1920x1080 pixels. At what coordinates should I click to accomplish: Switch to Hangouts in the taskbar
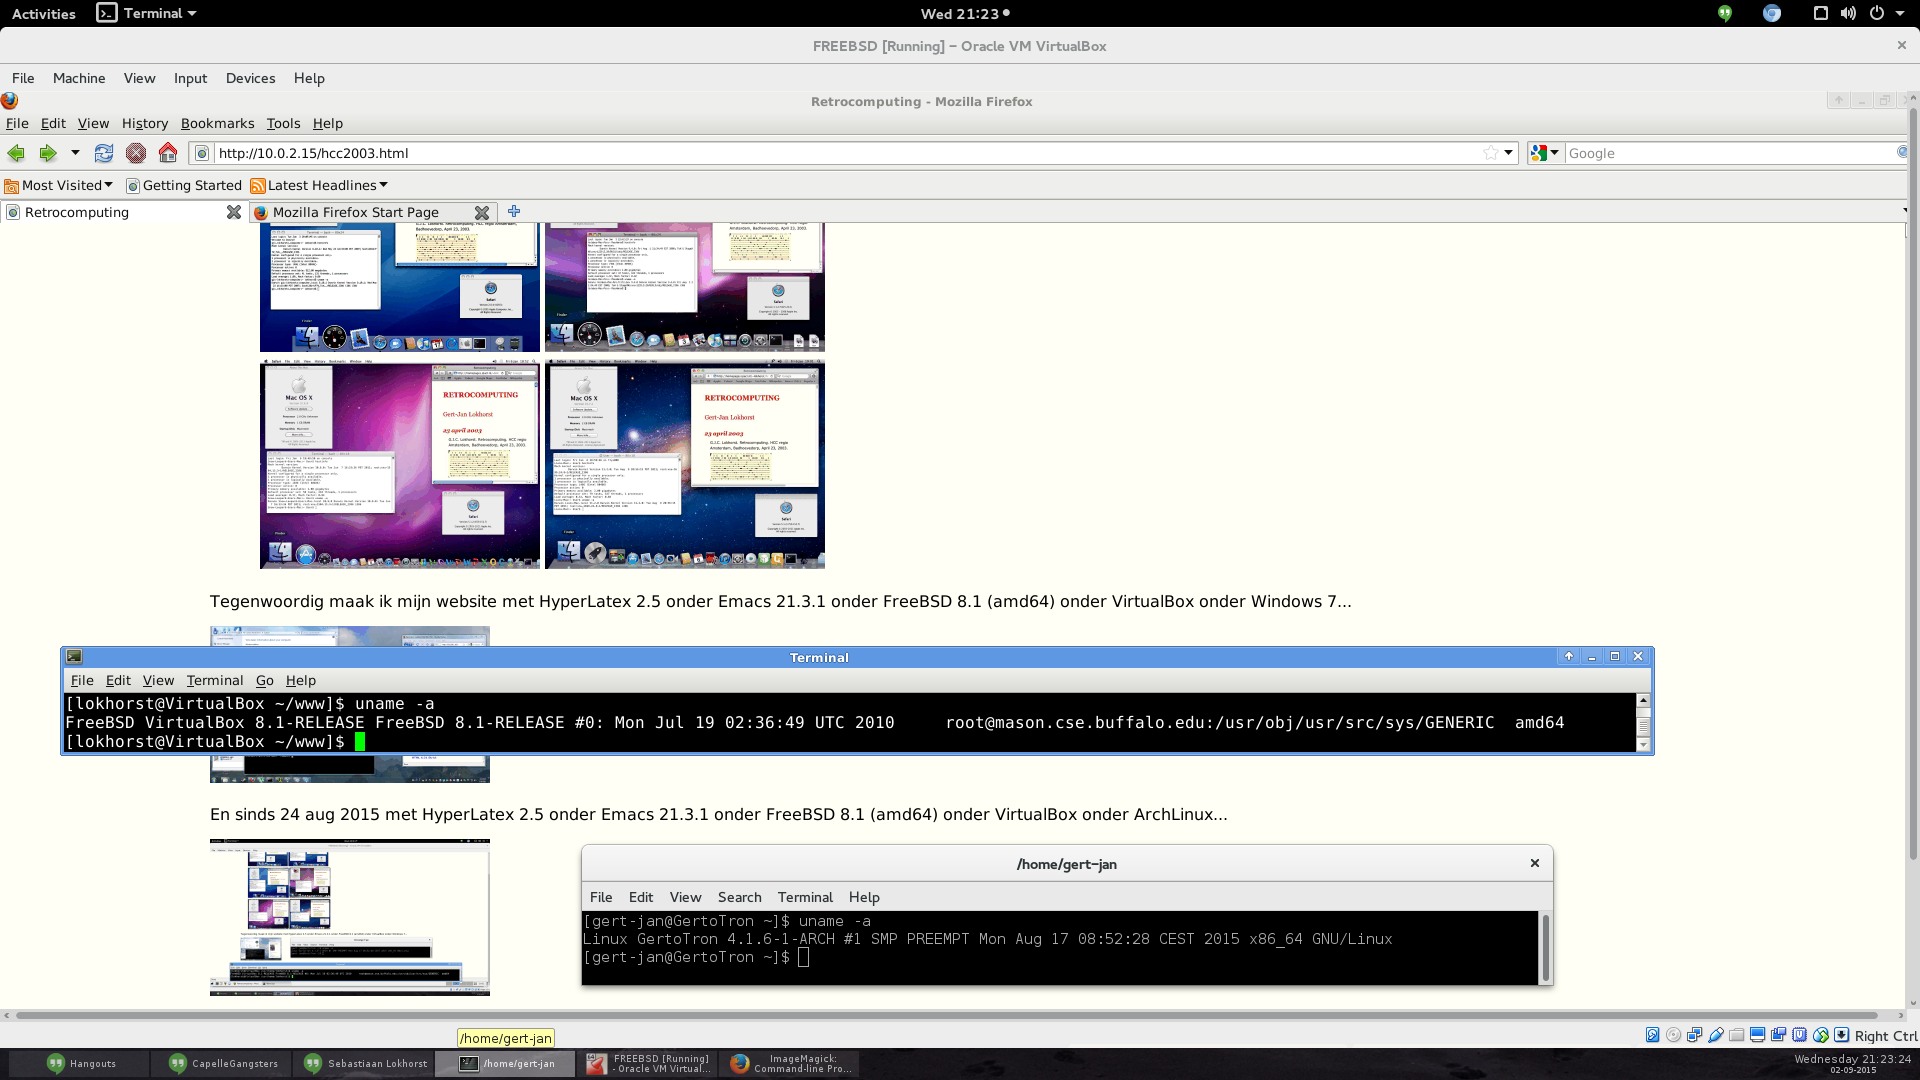[80, 1063]
